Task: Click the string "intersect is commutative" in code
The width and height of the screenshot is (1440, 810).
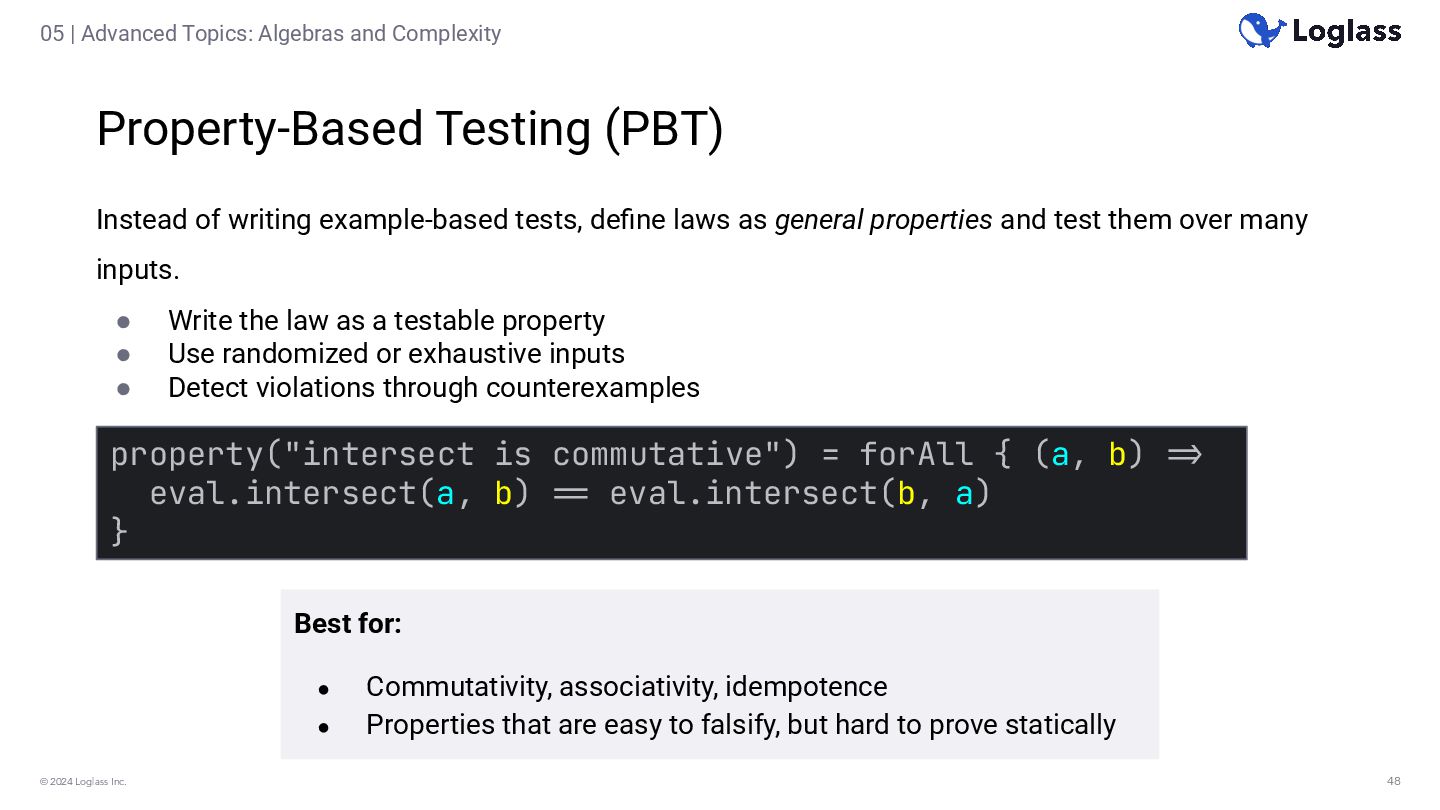Action: pos(533,455)
